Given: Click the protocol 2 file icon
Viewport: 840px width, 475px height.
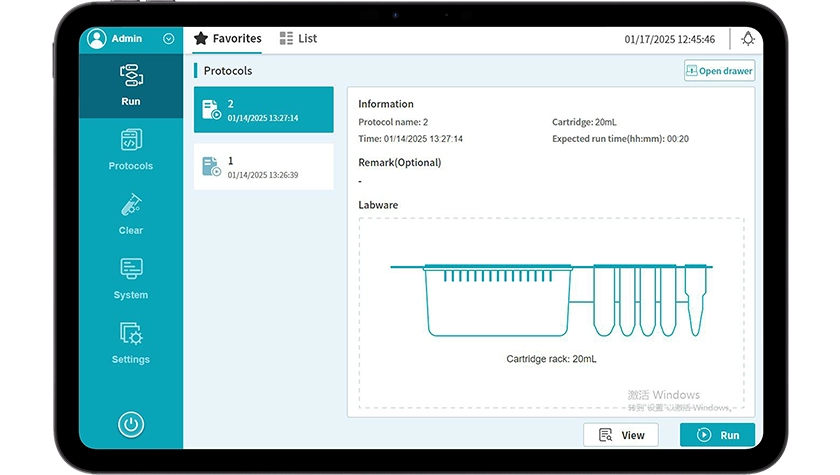Looking at the screenshot, I should pos(211,110).
